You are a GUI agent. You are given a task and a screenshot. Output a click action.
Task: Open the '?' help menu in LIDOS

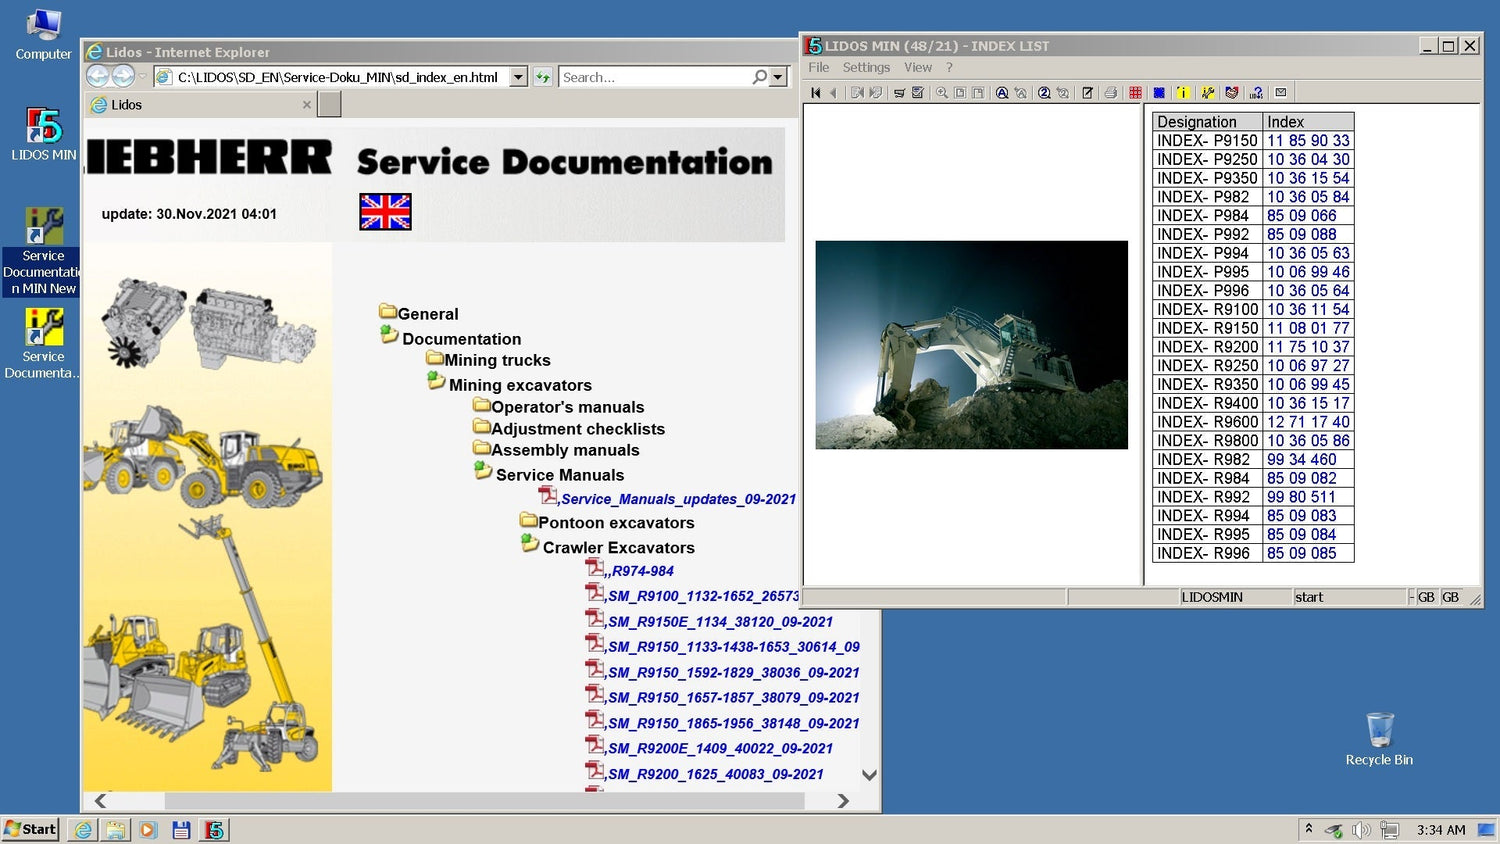coord(950,67)
